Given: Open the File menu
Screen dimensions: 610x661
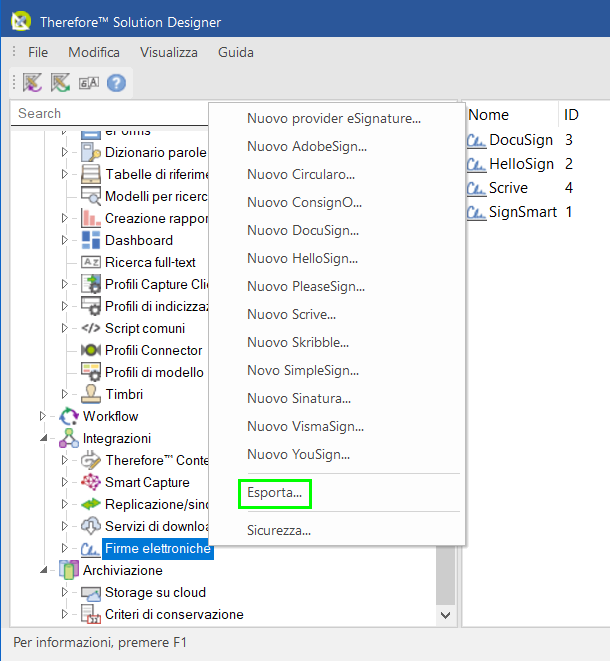Looking at the screenshot, I should tap(38, 52).
